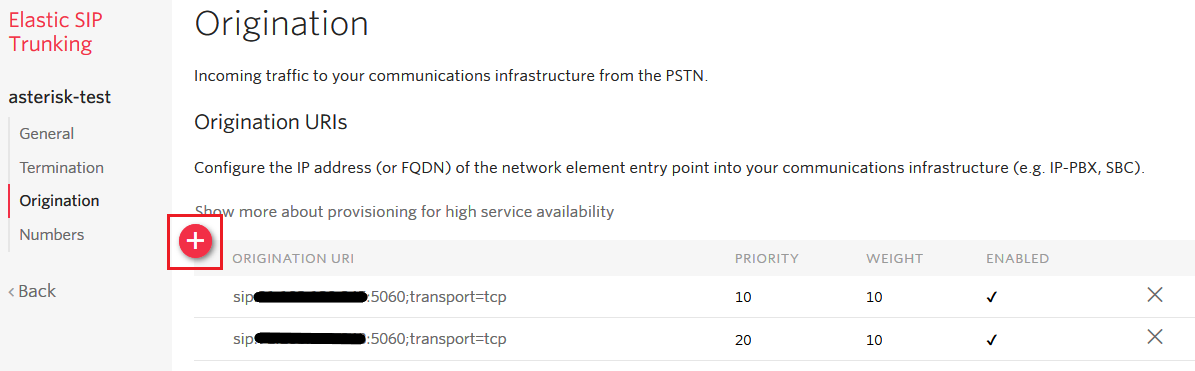Delete the priority 10 origination URI
The height and width of the screenshot is (371, 1195).
(x=1155, y=295)
